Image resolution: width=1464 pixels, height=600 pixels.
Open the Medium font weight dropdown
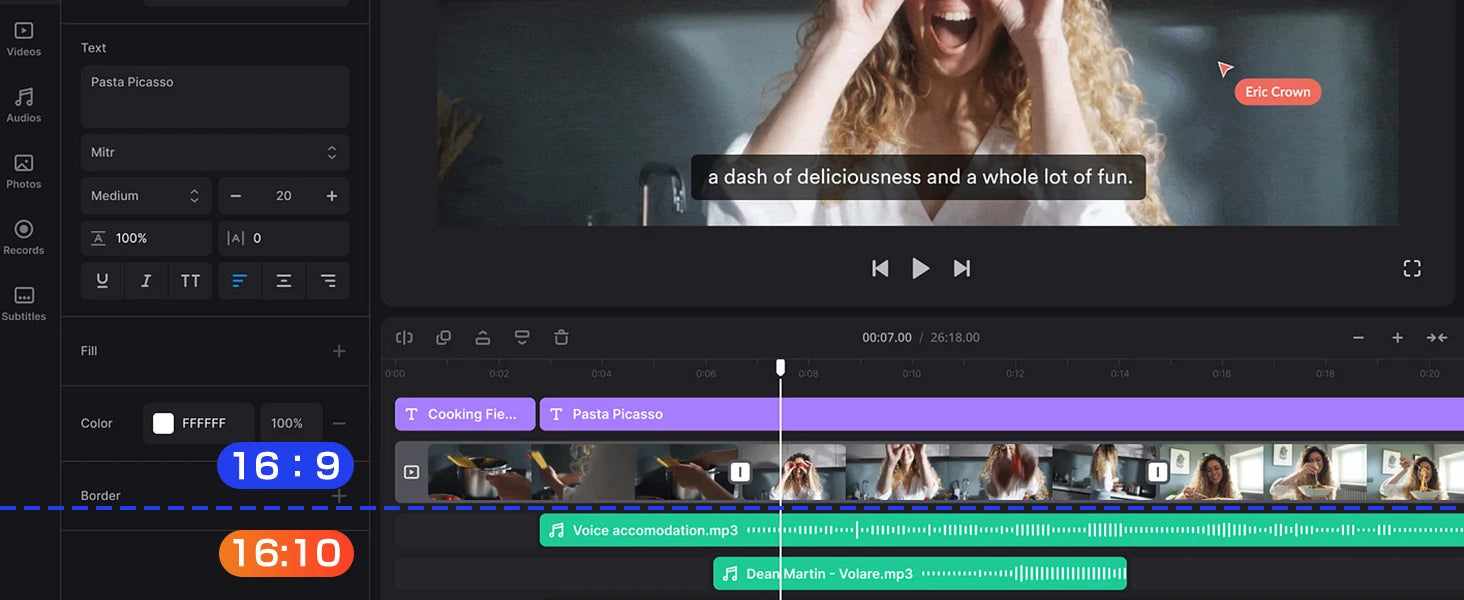coord(146,196)
